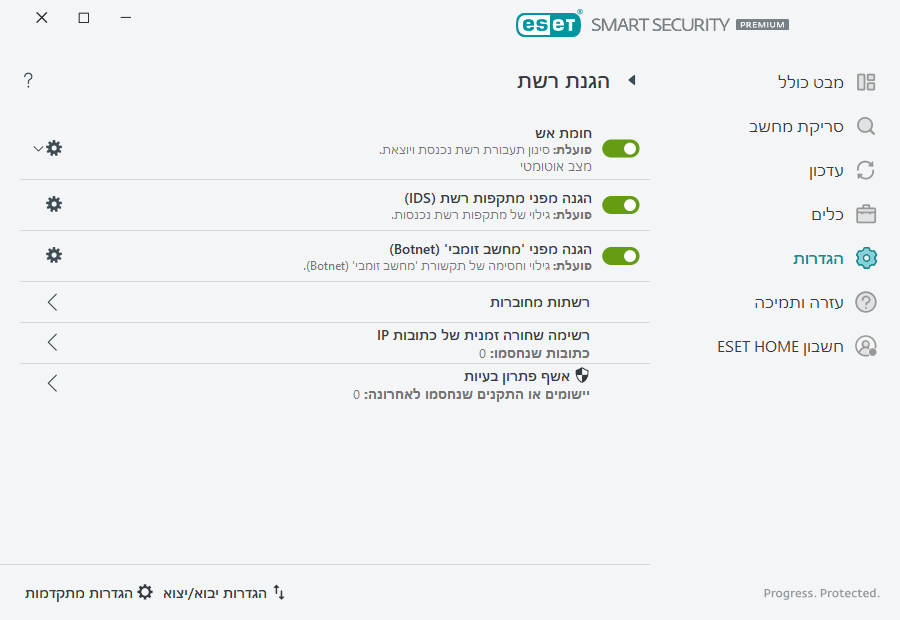Open IDS protection settings gear

(53, 204)
